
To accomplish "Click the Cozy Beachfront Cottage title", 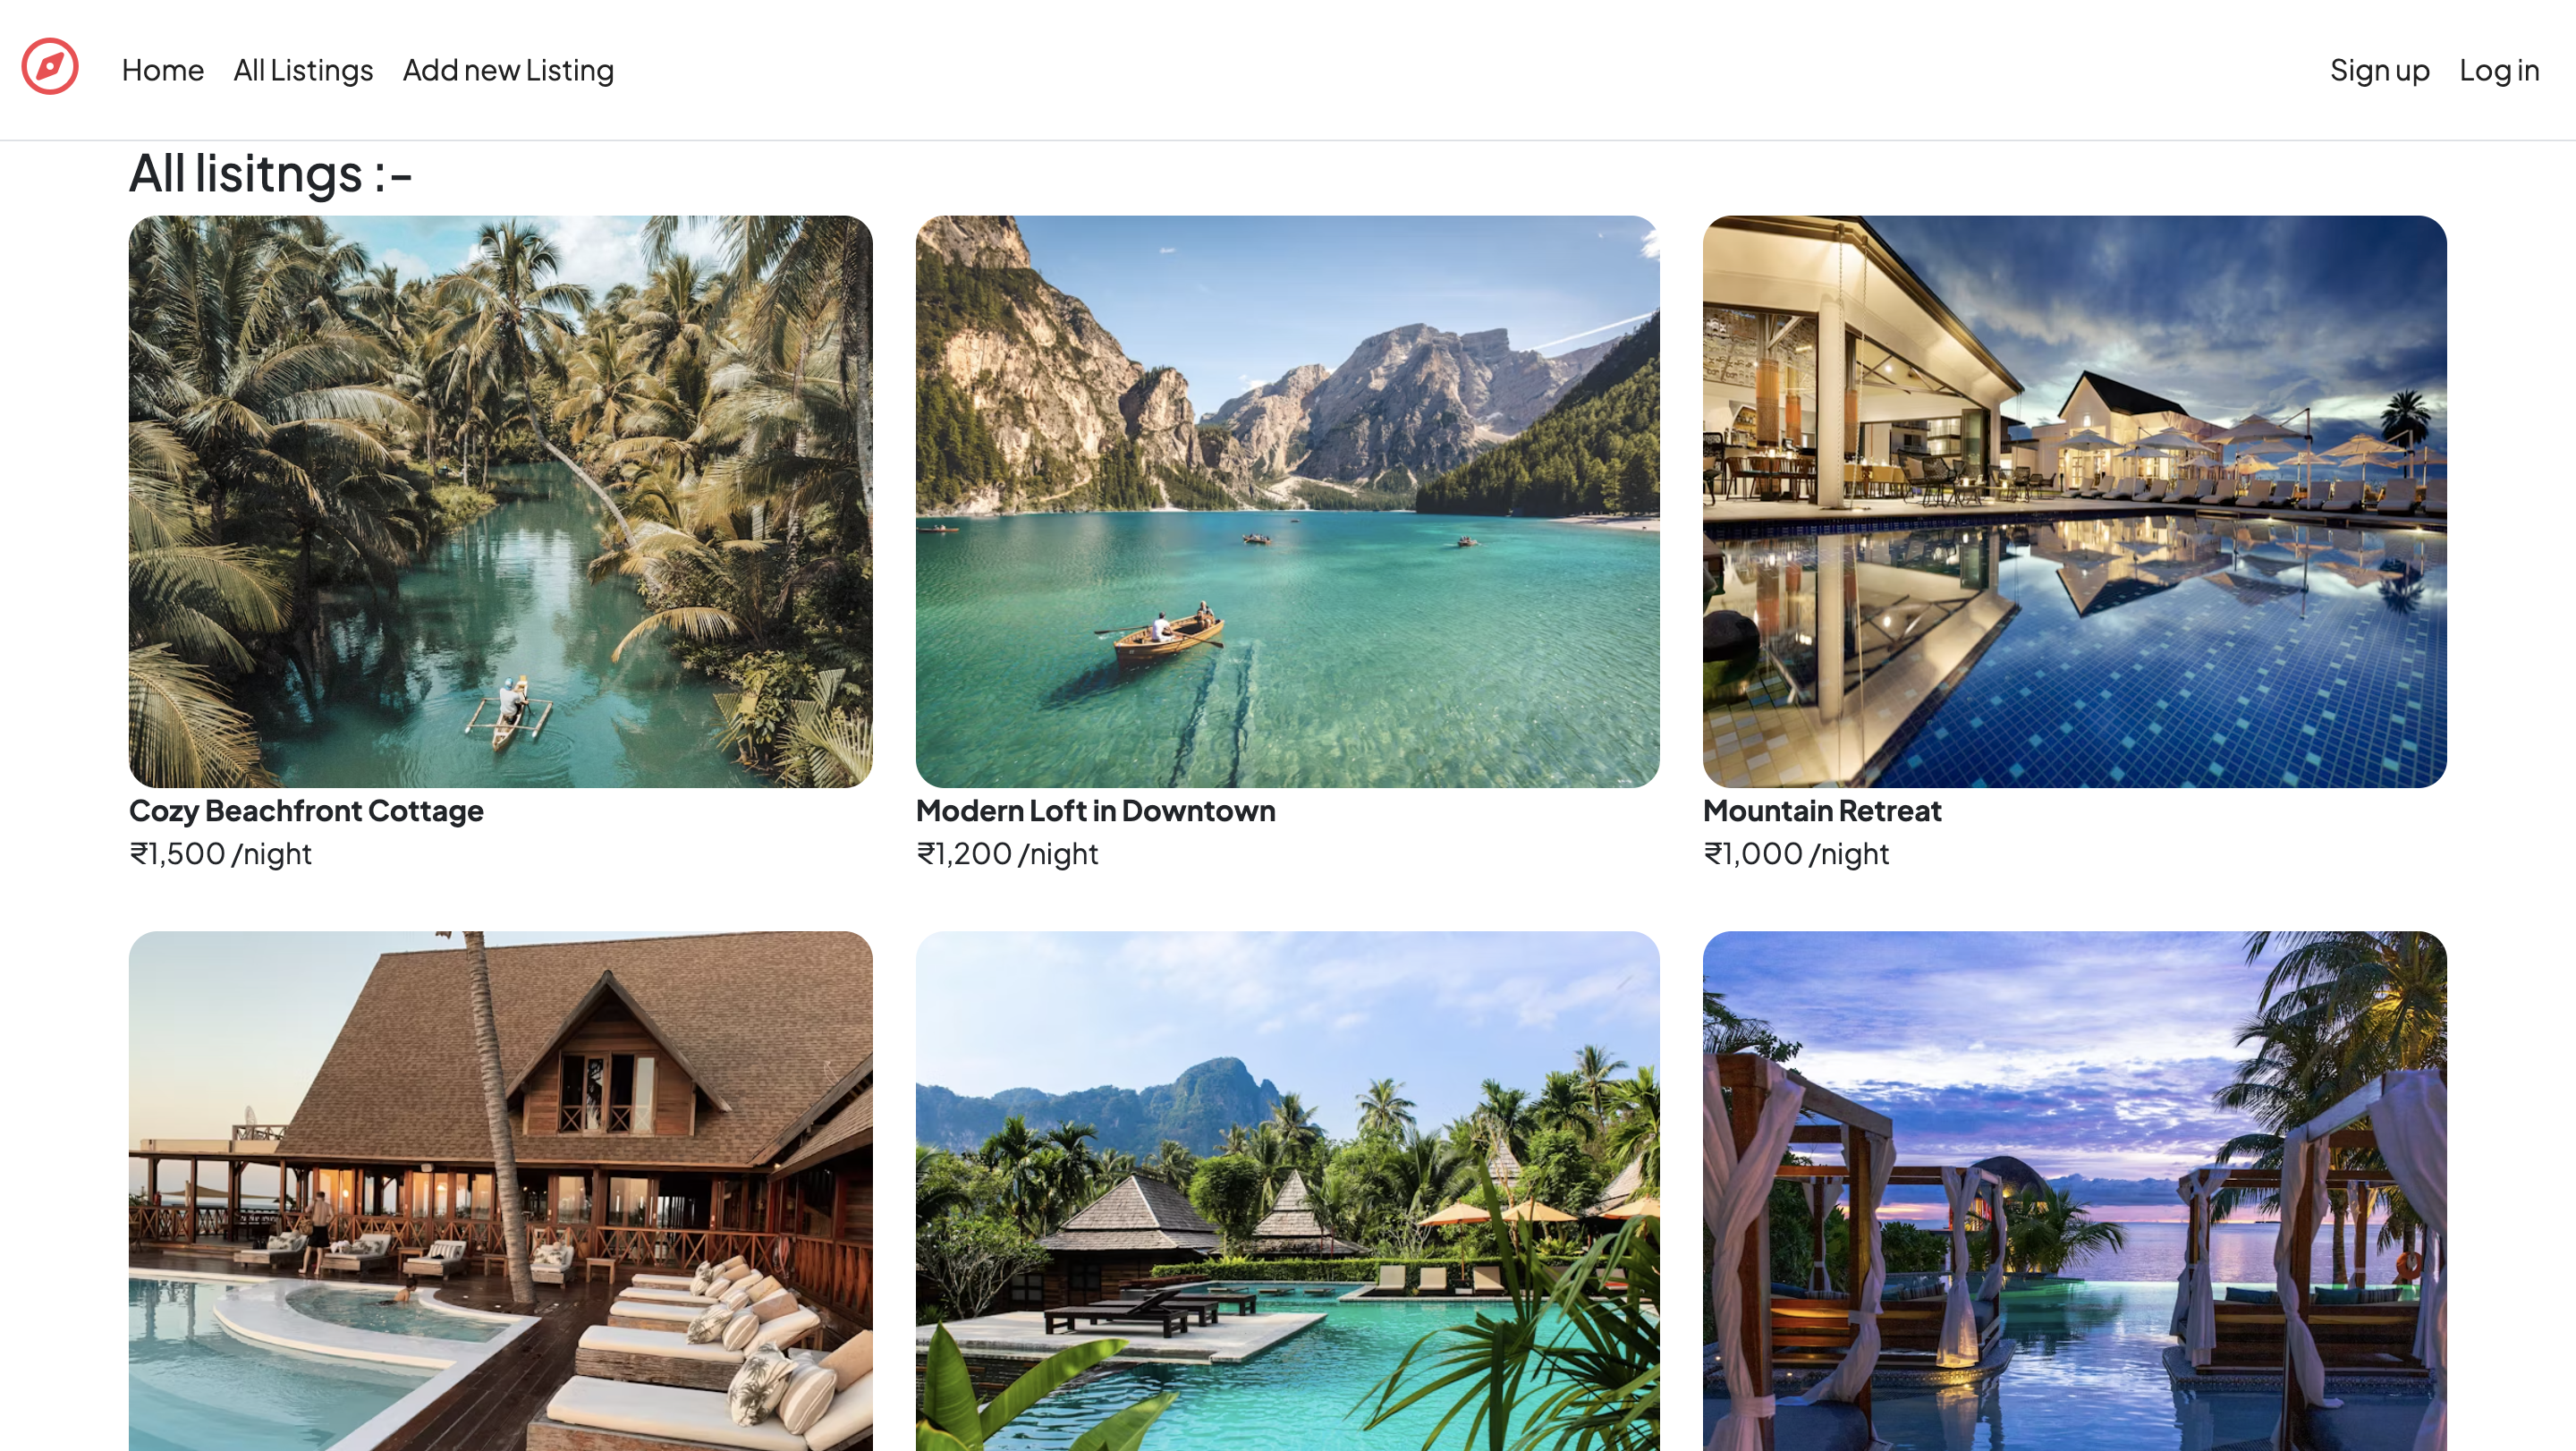I will pos(306,810).
